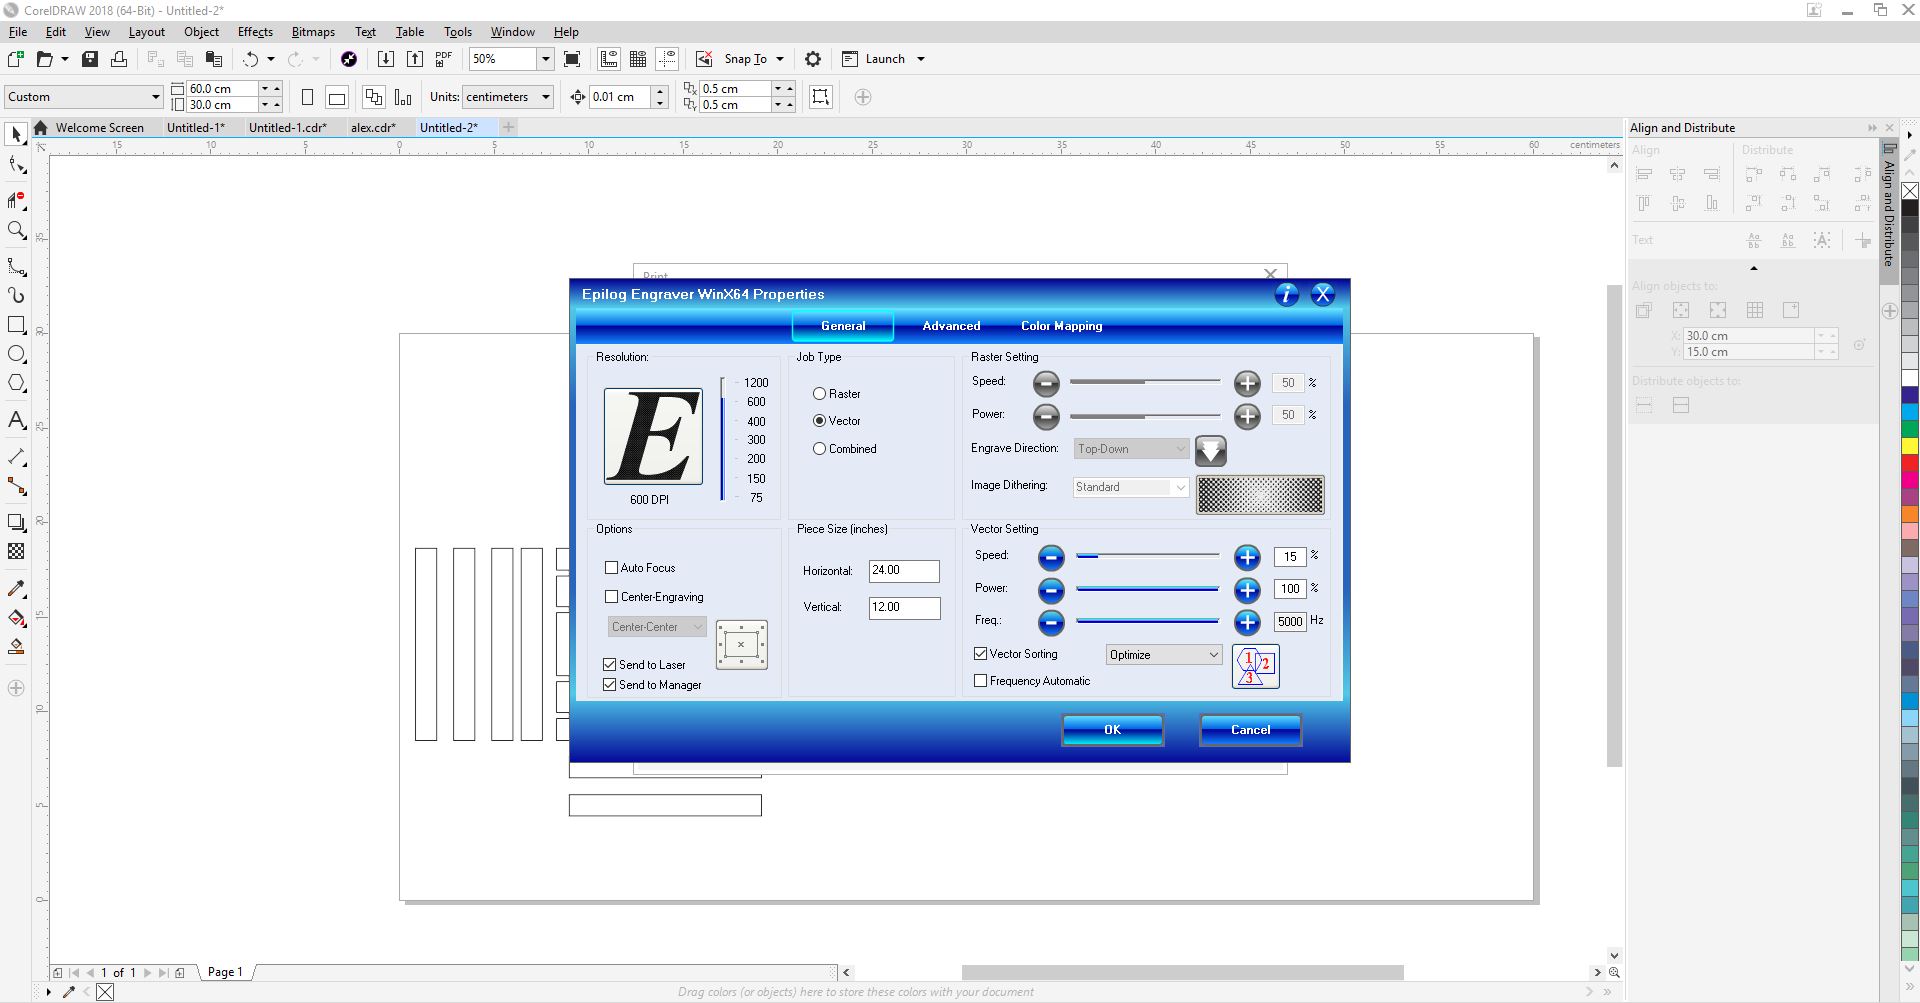Select the Shape edit tool
This screenshot has height=1003, width=1920.
tap(16, 166)
